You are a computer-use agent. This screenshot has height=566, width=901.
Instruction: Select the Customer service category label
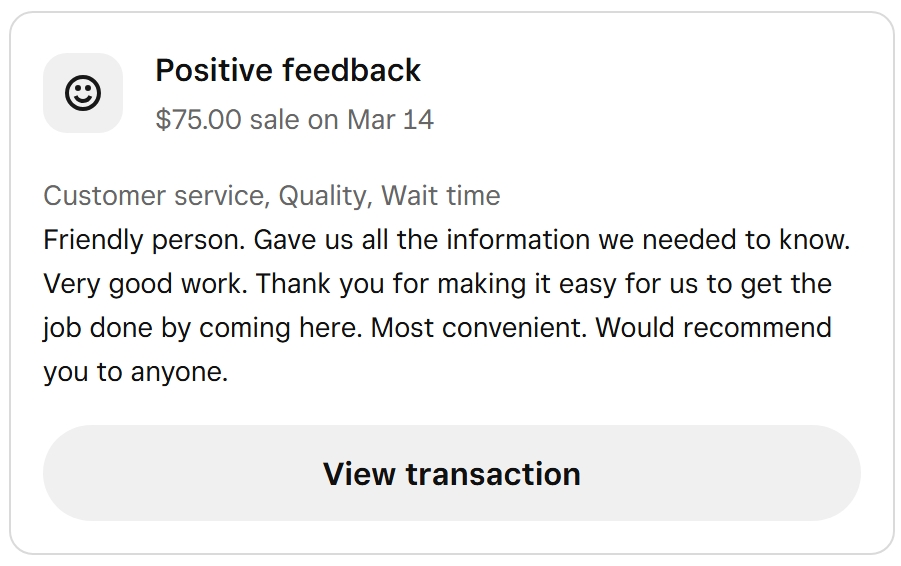click(155, 195)
